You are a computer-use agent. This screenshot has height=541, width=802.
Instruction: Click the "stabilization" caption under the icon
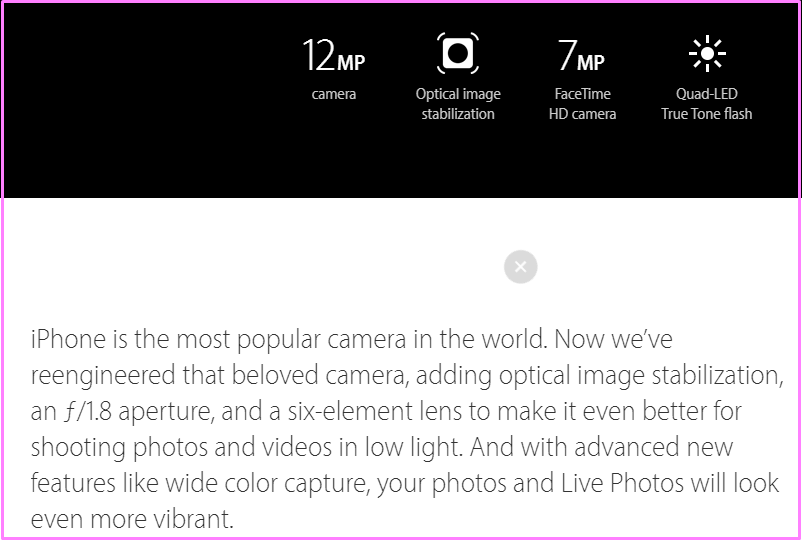pyautogui.click(x=458, y=114)
